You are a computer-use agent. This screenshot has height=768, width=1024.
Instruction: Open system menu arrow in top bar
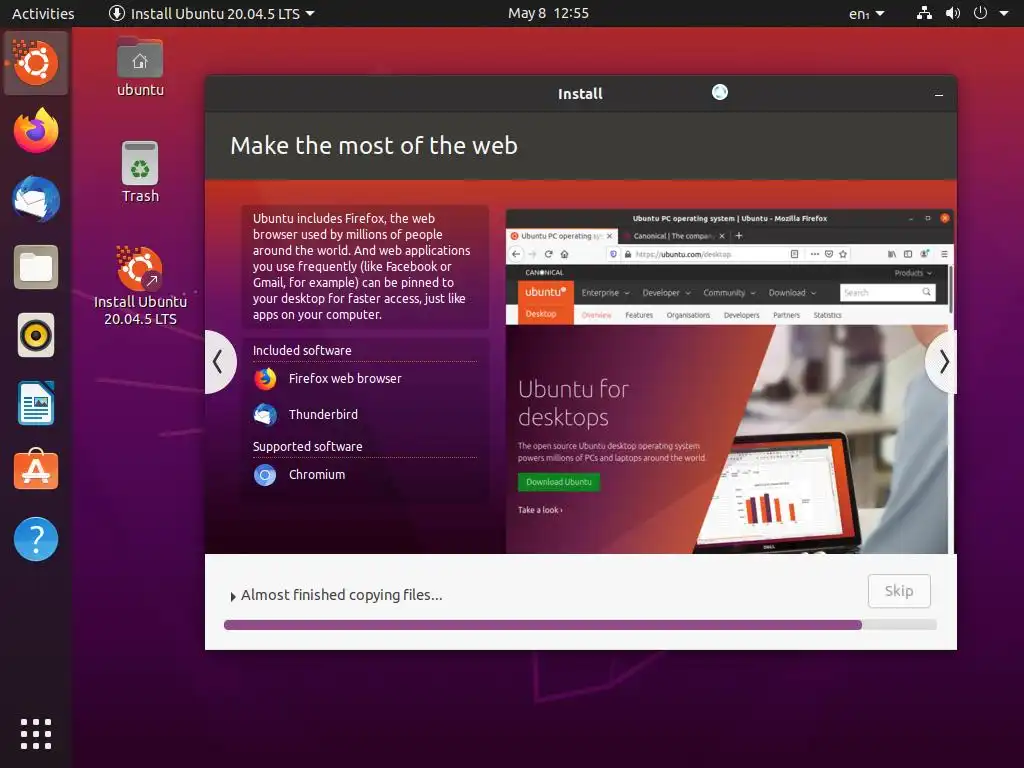point(1004,13)
